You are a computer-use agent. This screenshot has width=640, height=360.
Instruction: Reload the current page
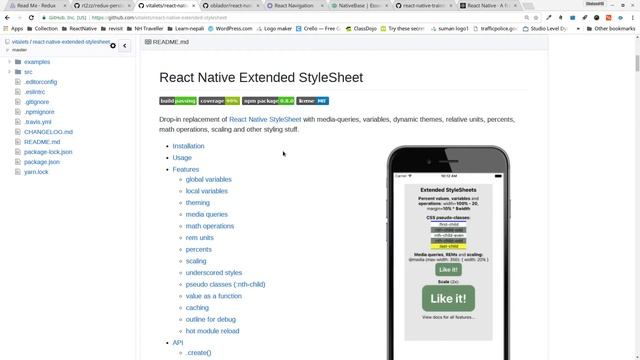pos(31,18)
